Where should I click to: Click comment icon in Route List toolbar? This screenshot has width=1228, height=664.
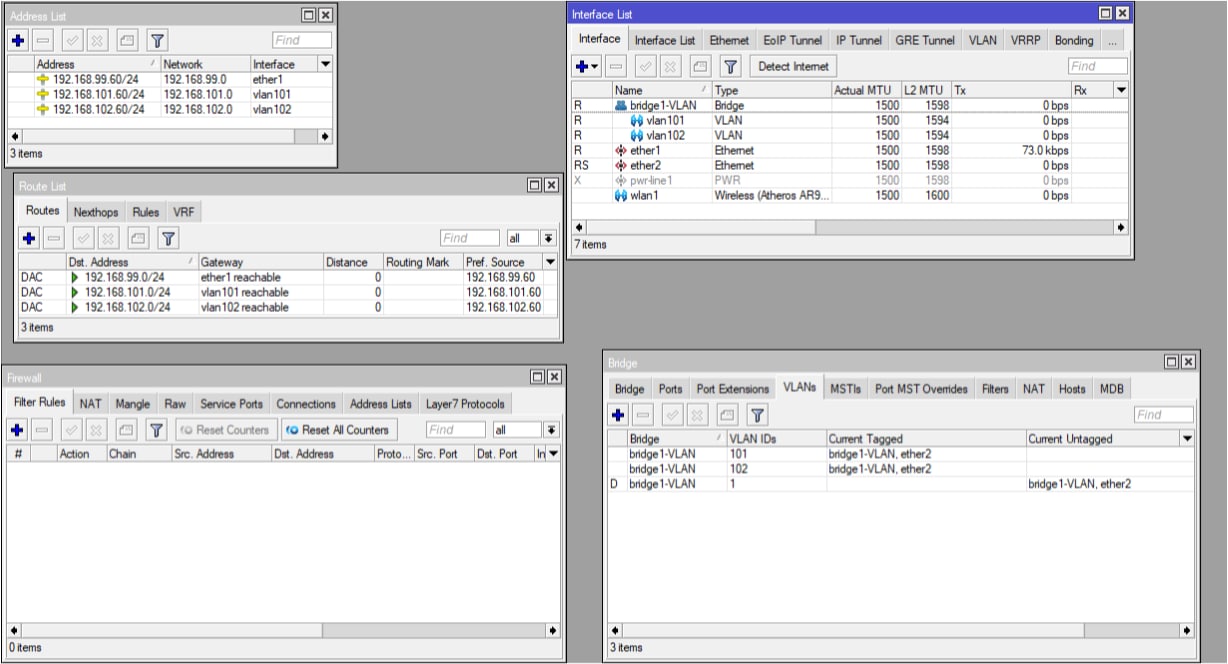(137, 238)
